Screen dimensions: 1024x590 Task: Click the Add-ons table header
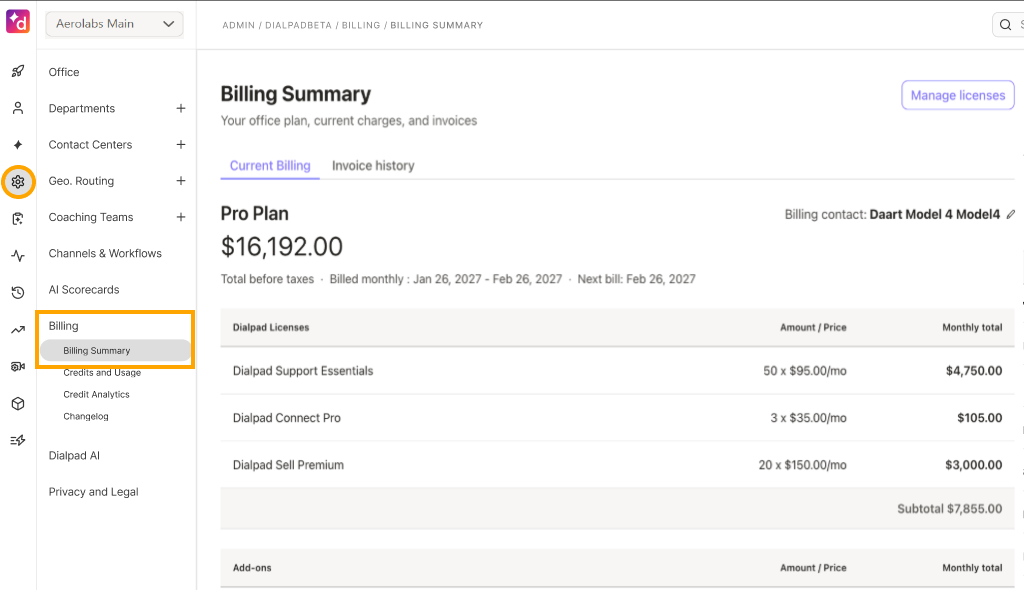tap(252, 568)
